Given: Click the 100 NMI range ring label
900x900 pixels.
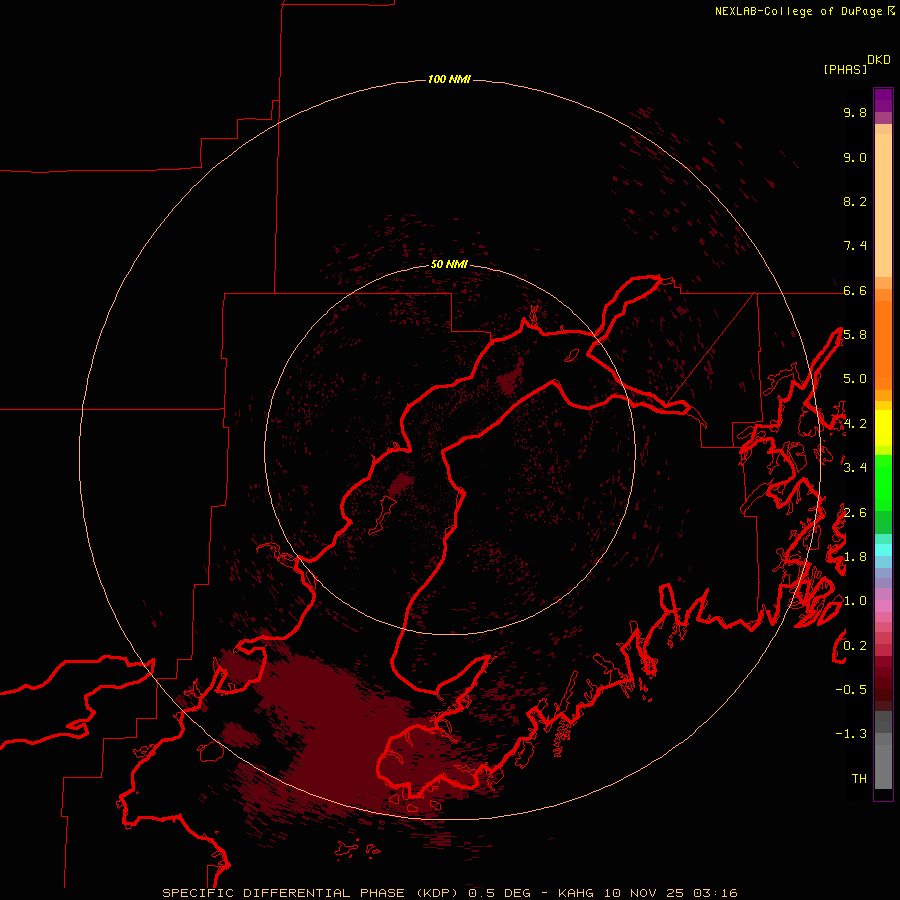Looking at the screenshot, I should [x=449, y=79].
